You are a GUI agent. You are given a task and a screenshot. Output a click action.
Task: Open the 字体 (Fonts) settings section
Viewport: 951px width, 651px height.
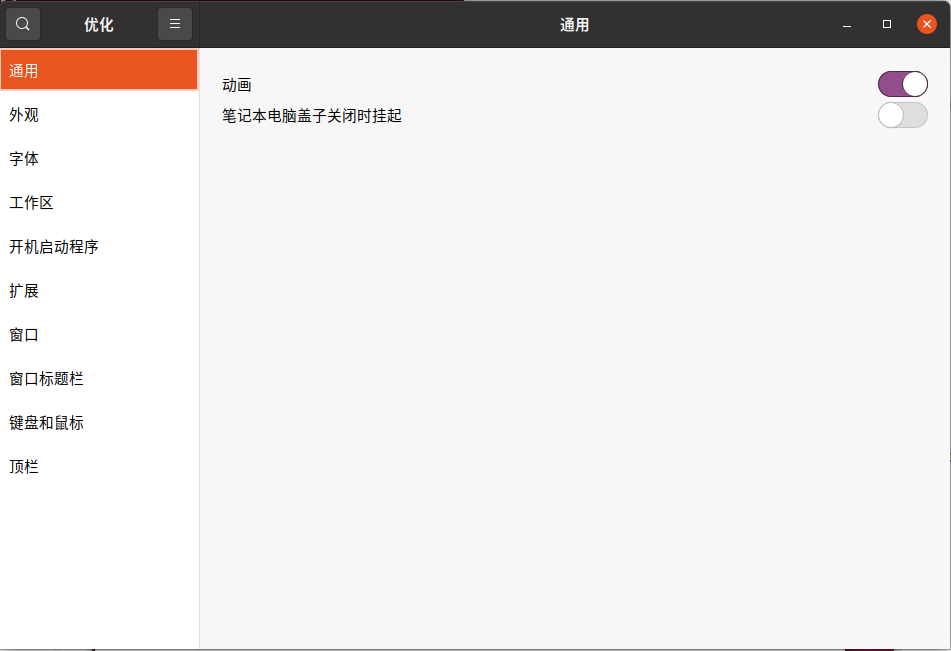[23, 158]
